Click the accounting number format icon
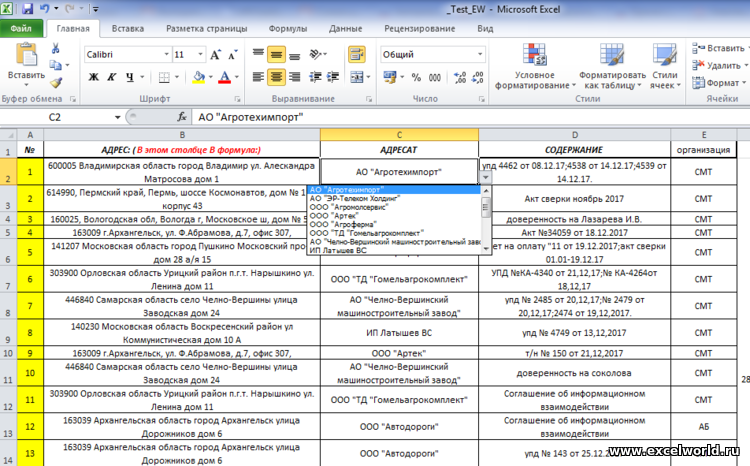750x466 pixels. pos(390,77)
